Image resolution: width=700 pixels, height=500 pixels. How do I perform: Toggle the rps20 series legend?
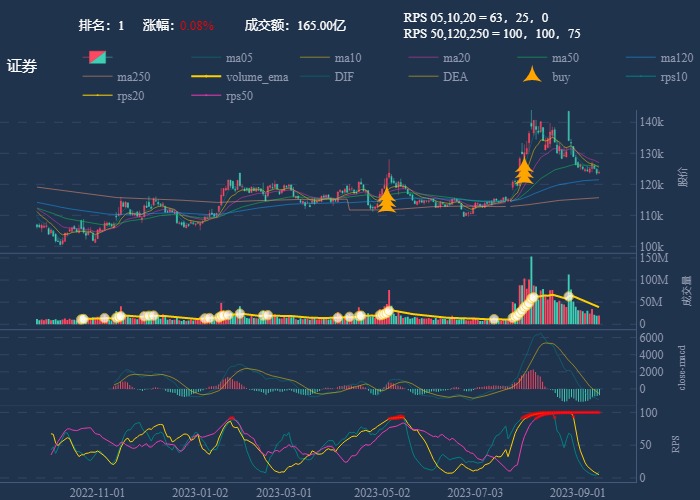point(96,96)
